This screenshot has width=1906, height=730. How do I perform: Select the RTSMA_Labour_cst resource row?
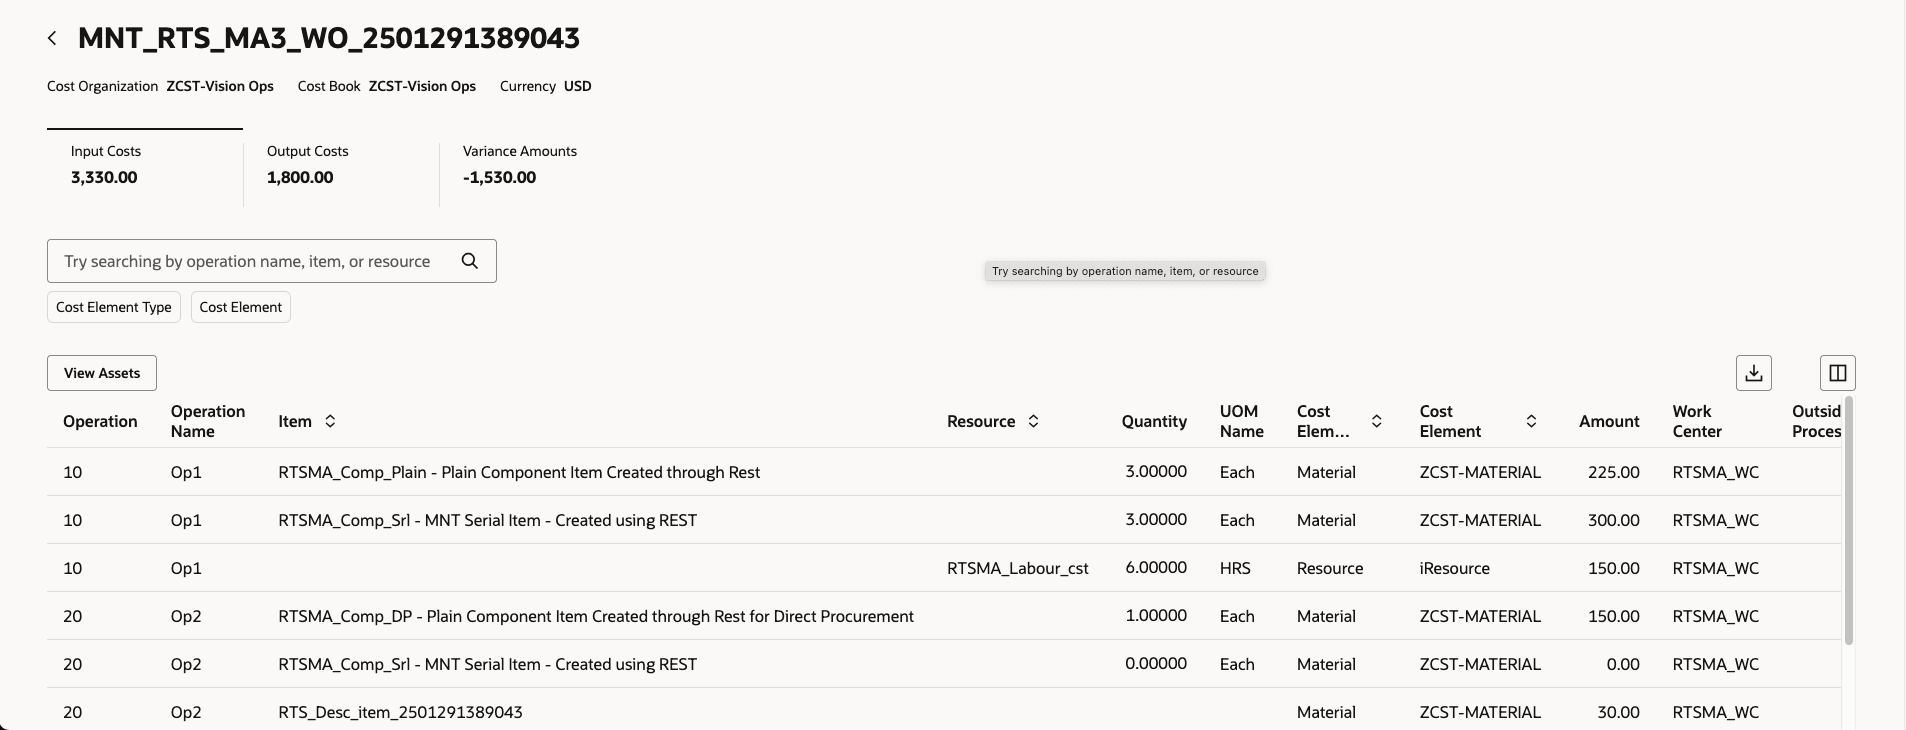click(x=1017, y=568)
